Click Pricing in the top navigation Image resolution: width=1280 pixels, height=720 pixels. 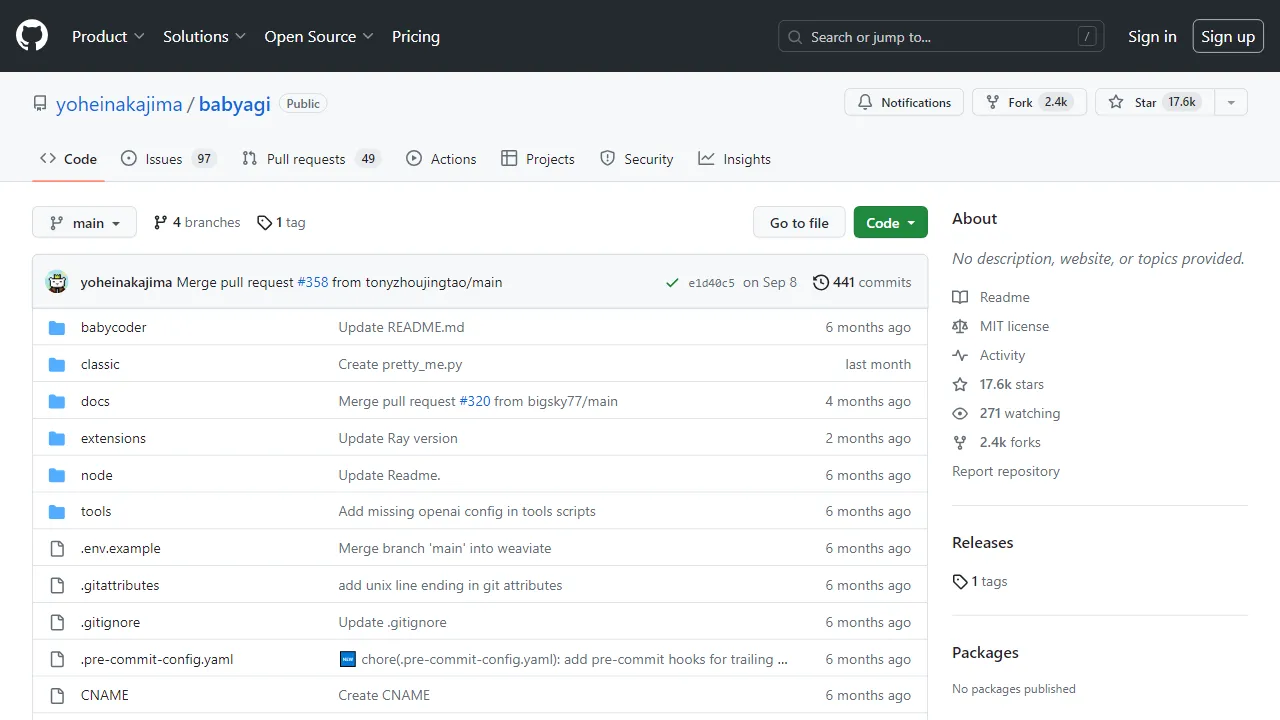[x=416, y=36]
